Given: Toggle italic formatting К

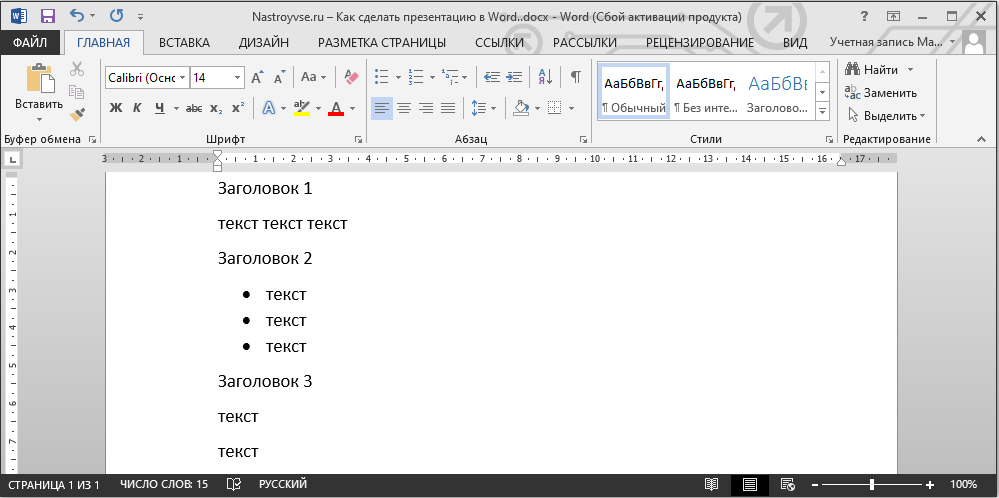Looking at the screenshot, I should (x=137, y=109).
